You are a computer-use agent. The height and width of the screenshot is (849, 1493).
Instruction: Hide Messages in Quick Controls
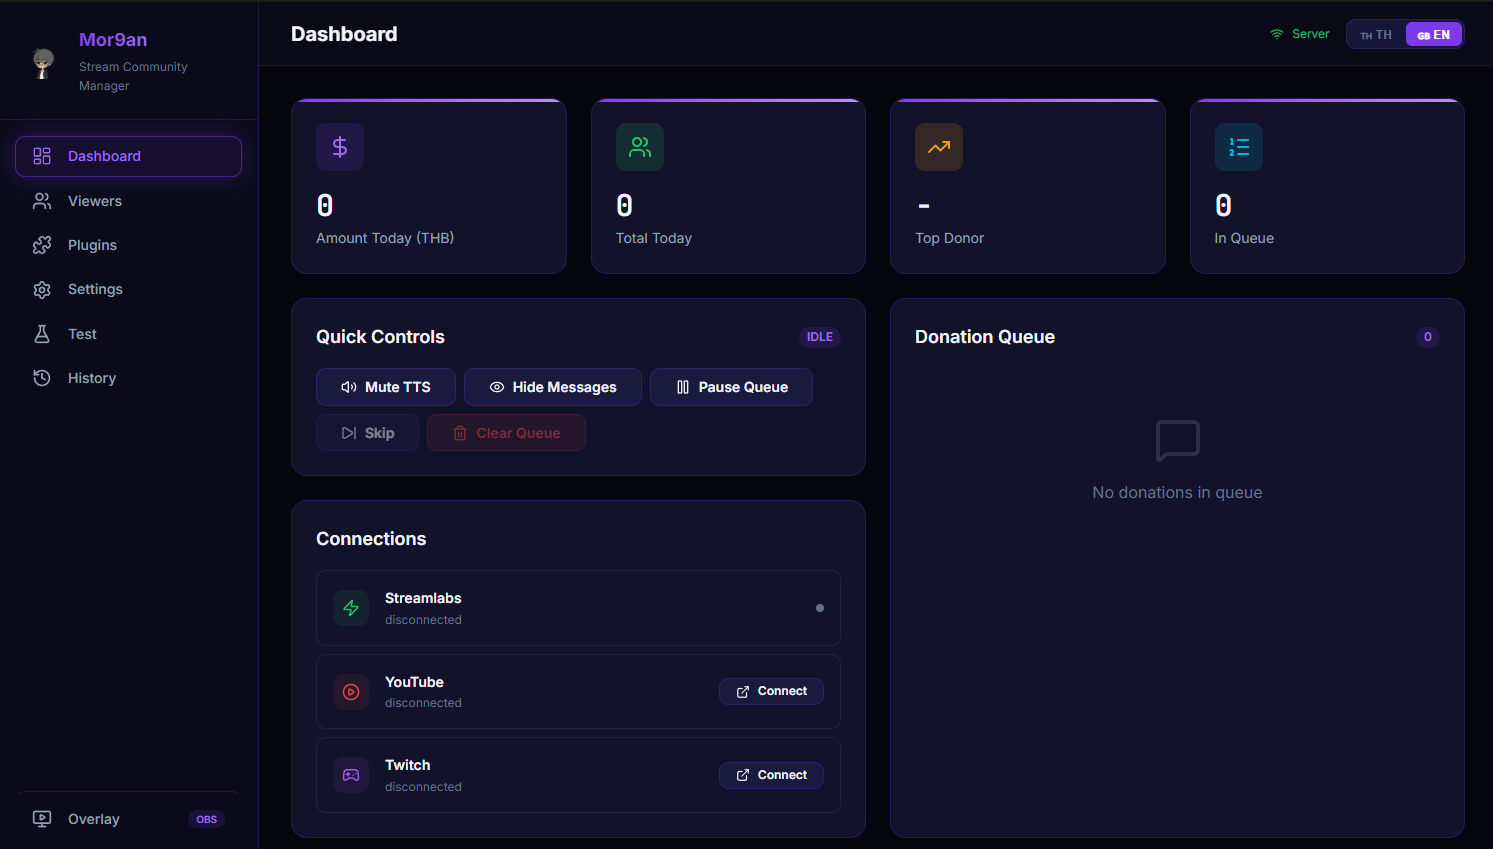coord(552,387)
